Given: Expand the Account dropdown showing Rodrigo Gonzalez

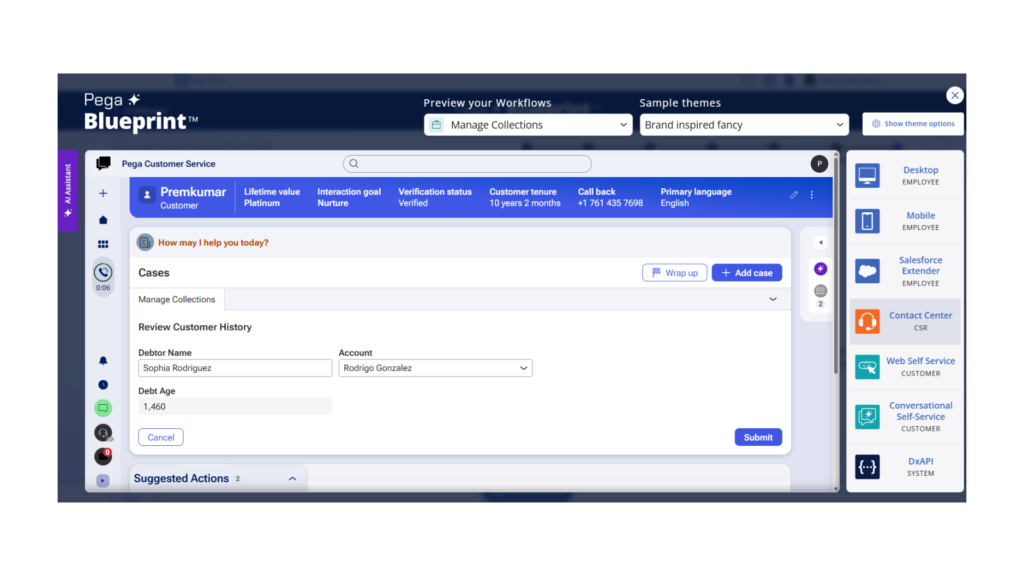Looking at the screenshot, I should pyautogui.click(x=435, y=368).
